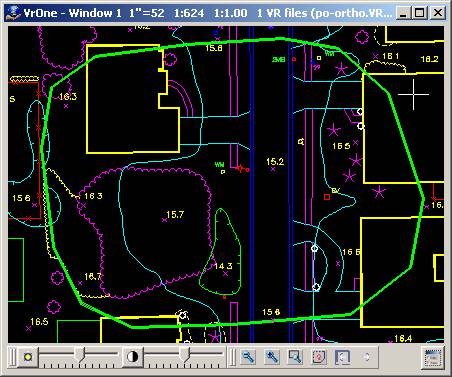Open the VrOne title bar system icon
Viewport: 452px width, 377px height.
(x=13, y=13)
